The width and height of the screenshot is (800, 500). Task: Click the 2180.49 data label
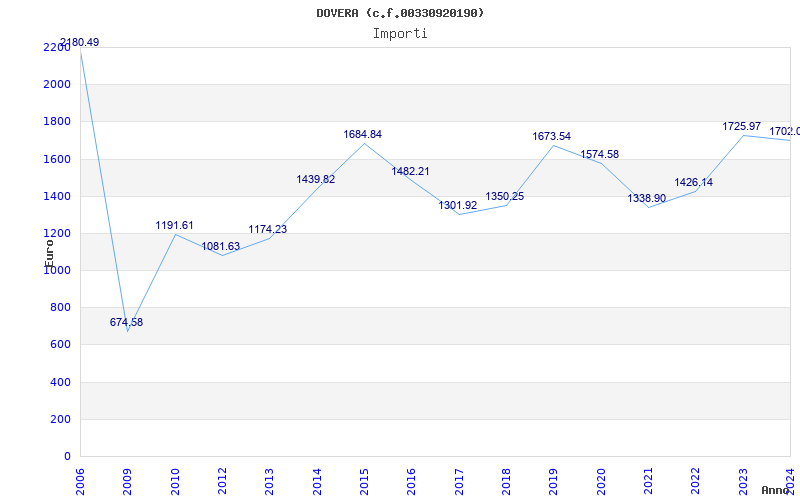[80, 42]
